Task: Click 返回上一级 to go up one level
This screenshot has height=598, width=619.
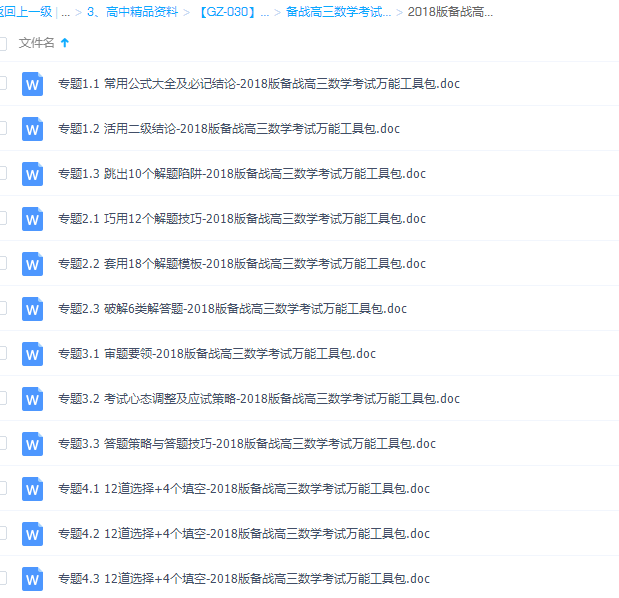Action: click(24, 13)
